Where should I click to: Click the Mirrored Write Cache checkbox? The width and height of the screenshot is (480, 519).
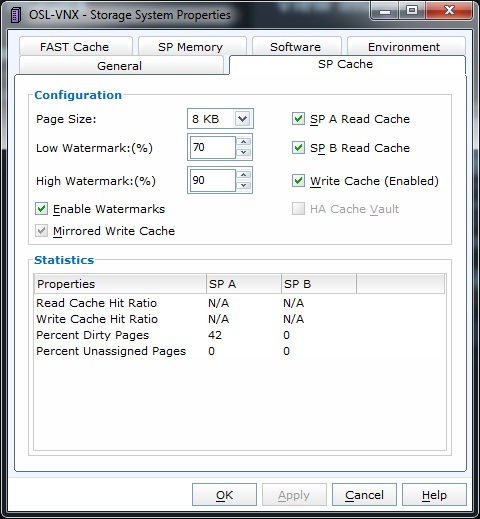(x=42, y=231)
